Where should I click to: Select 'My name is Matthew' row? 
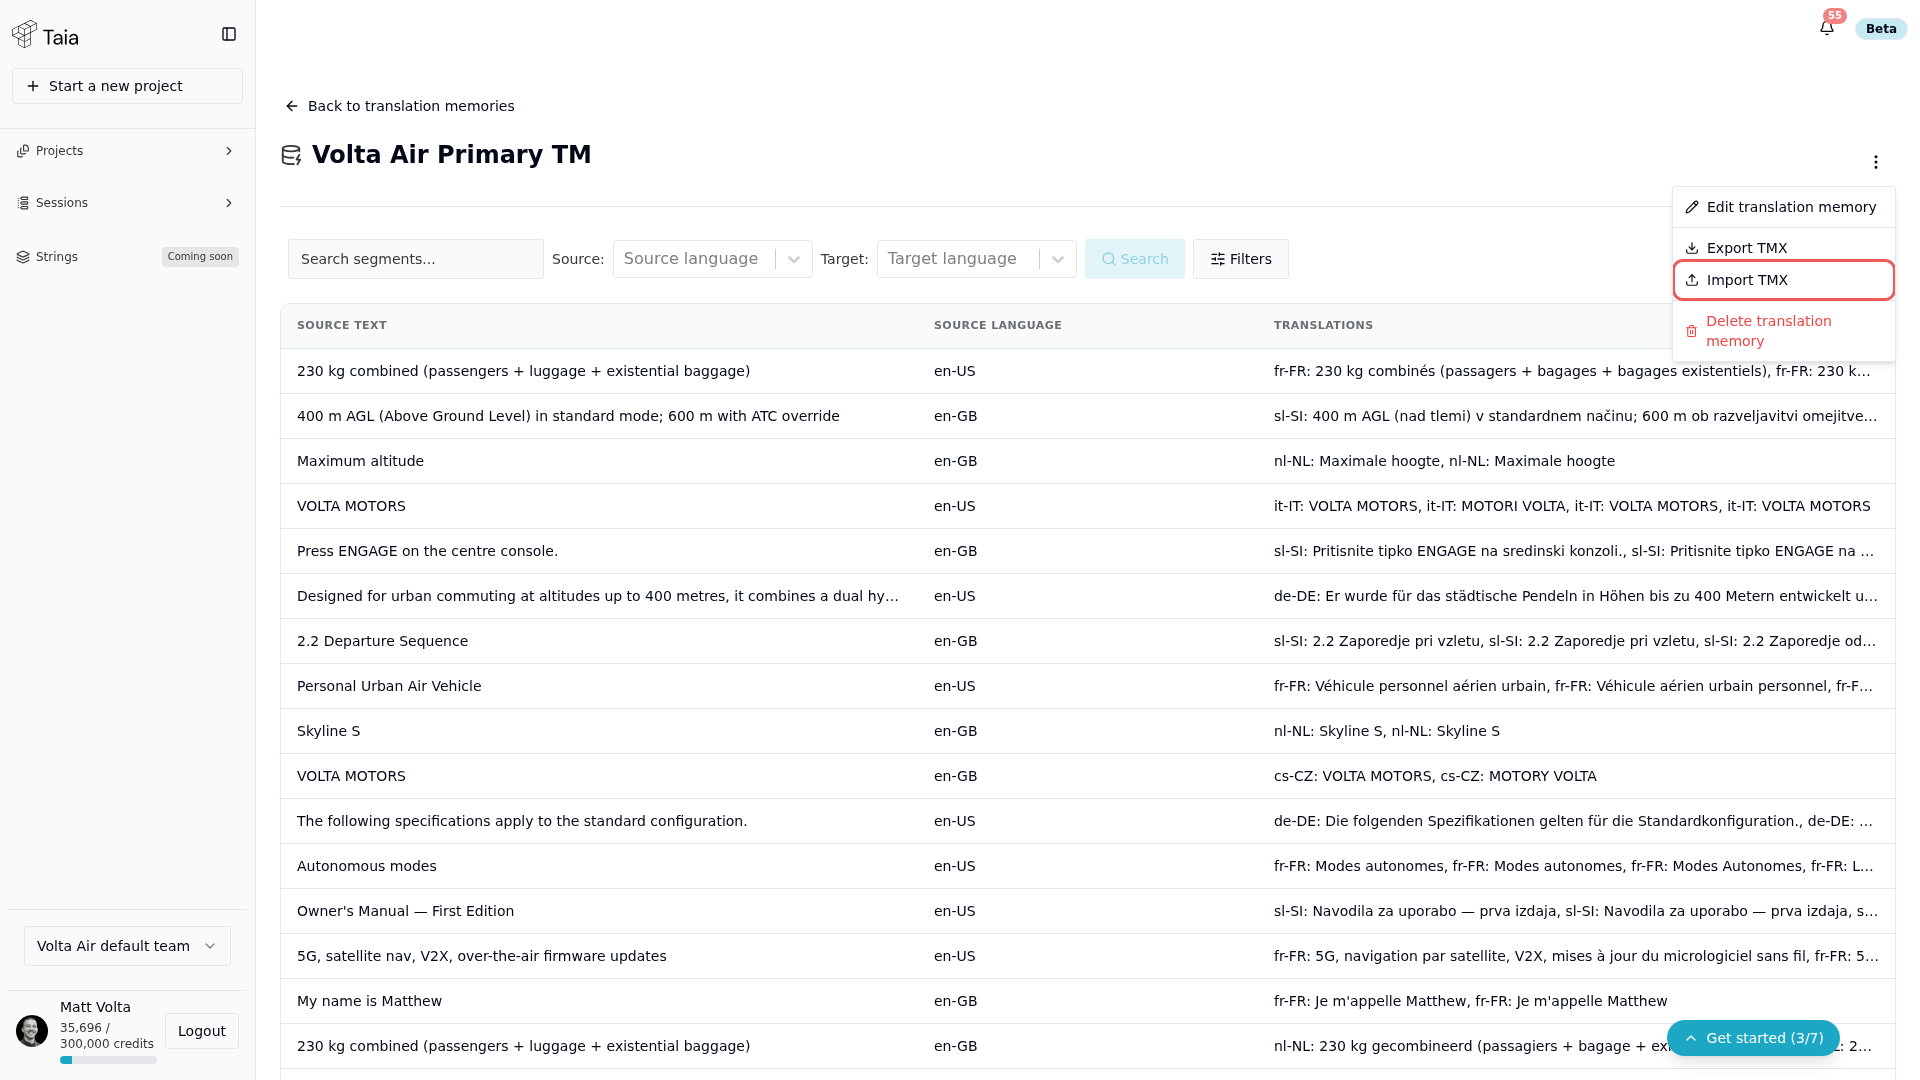pyautogui.click(x=1087, y=1001)
